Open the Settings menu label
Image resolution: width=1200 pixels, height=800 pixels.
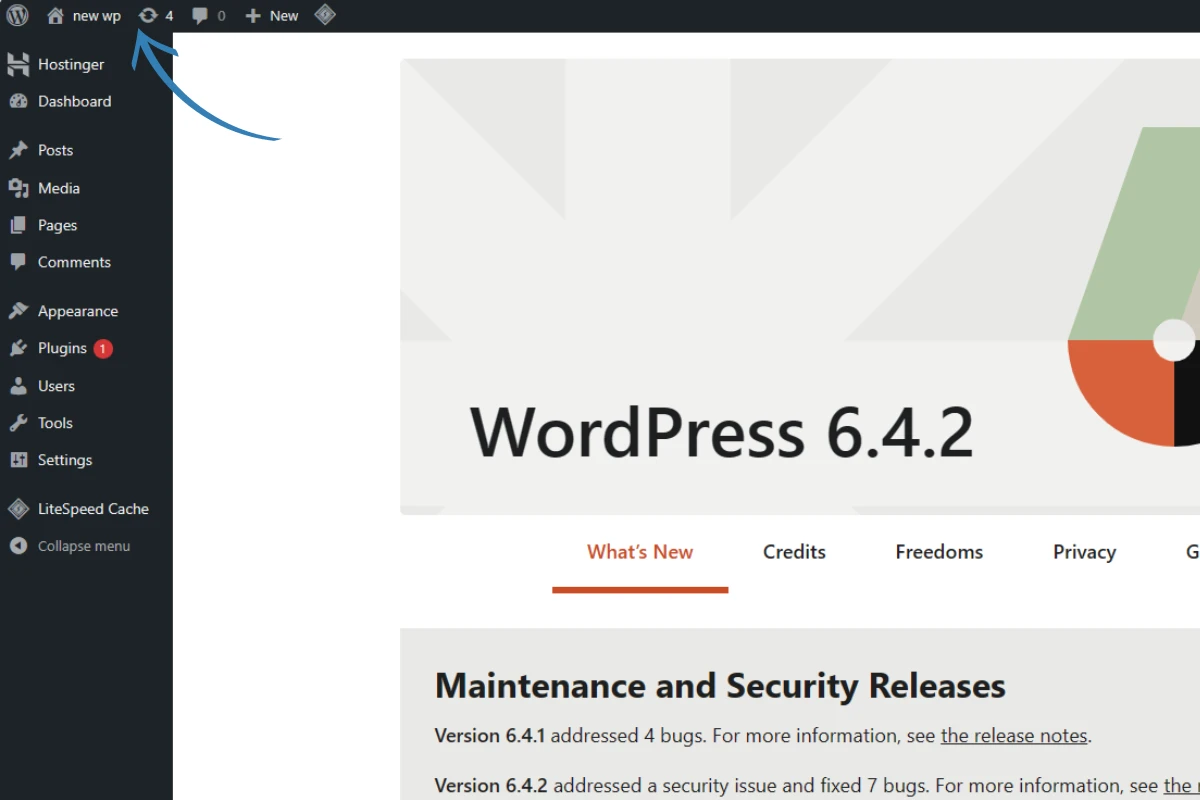pos(65,460)
